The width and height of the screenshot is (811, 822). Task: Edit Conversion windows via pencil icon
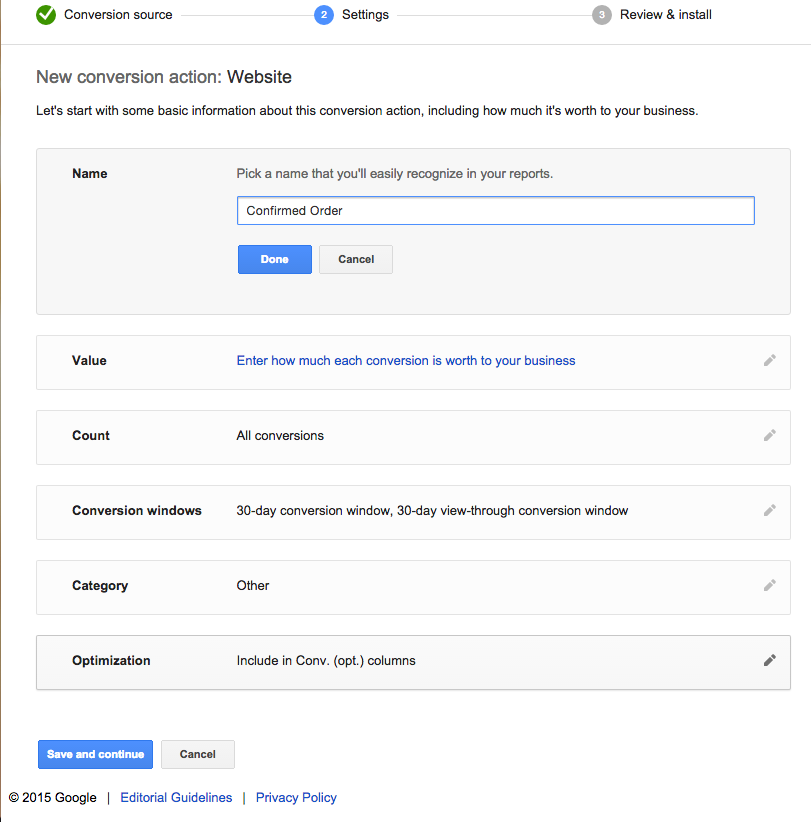[769, 511]
